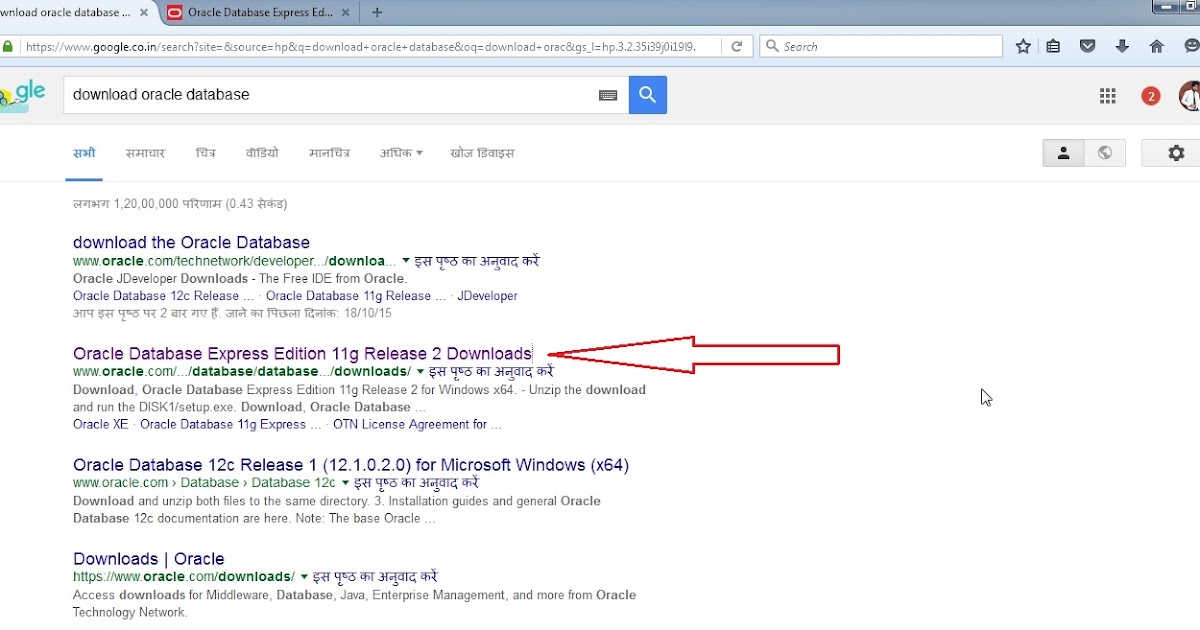
Task: Switch to the समाचार tab
Action: tap(145, 153)
